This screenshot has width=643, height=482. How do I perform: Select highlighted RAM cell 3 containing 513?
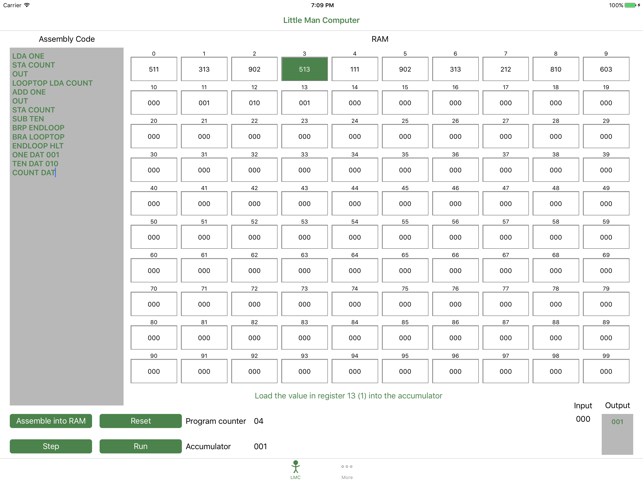[x=304, y=69]
